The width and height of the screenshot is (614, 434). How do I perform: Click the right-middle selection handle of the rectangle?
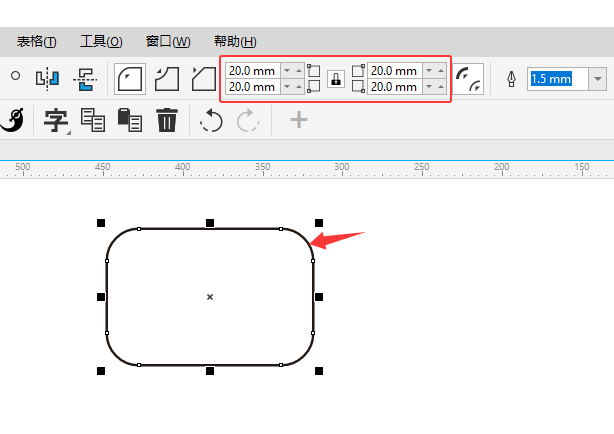(x=319, y=297)
